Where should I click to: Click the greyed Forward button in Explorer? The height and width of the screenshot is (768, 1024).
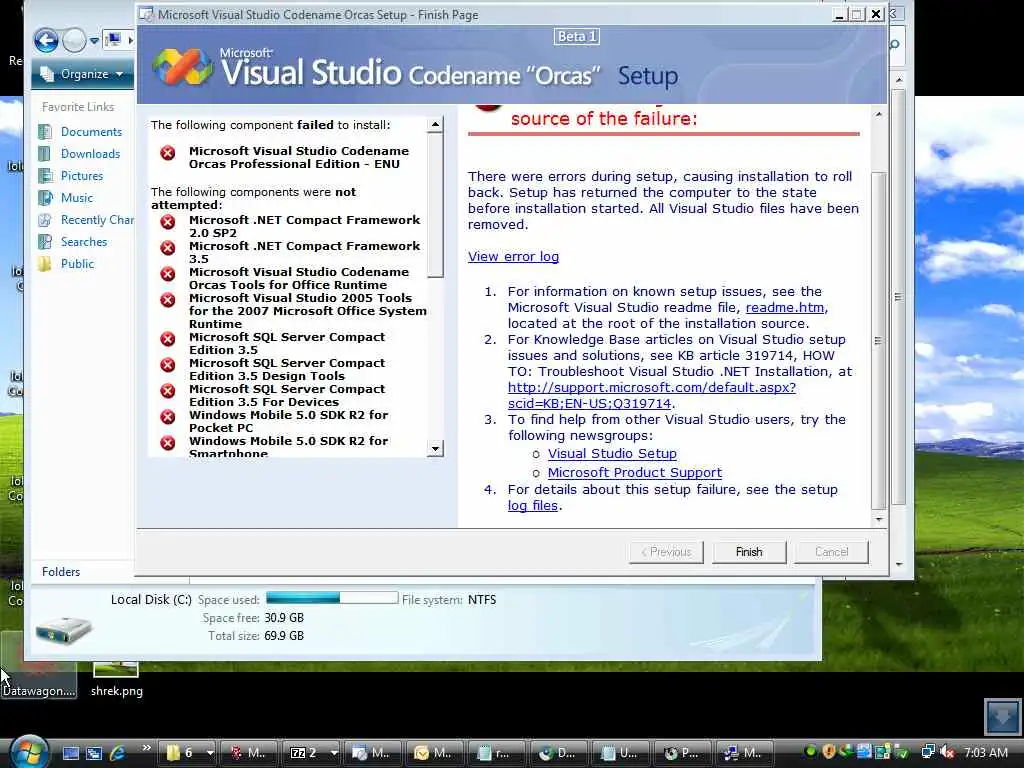coord(74,41)
